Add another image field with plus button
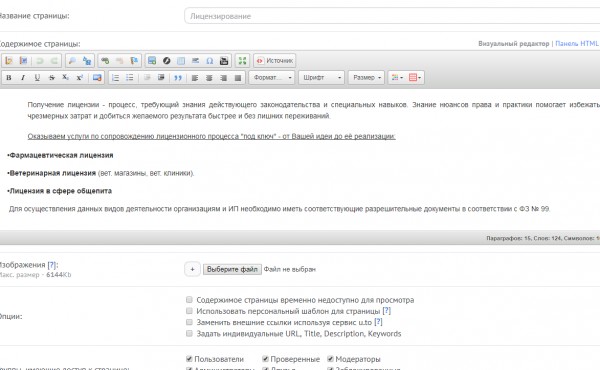The image size is (600, 370). pos(192,269)
